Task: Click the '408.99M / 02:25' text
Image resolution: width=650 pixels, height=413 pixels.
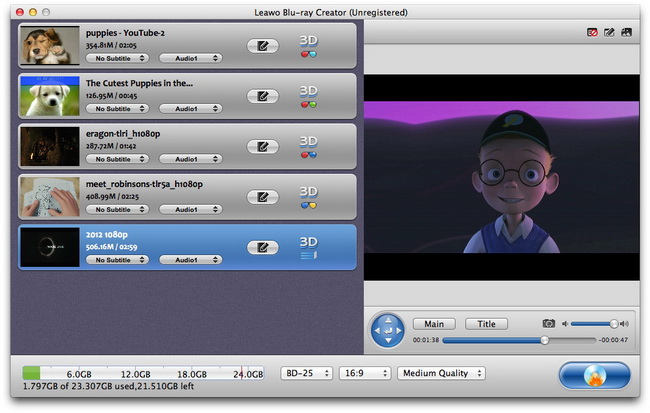Action: coord(112,197)
